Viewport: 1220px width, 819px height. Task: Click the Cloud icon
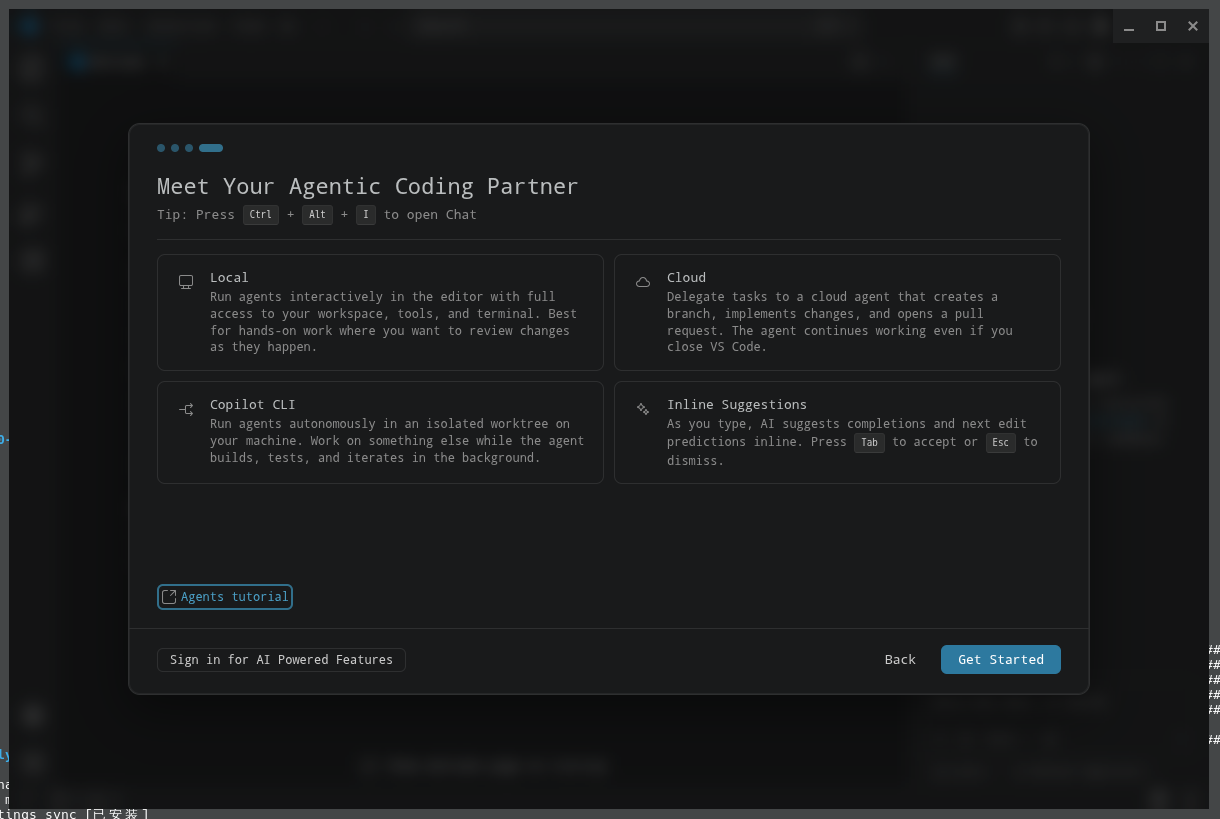(x=643, y=282)
